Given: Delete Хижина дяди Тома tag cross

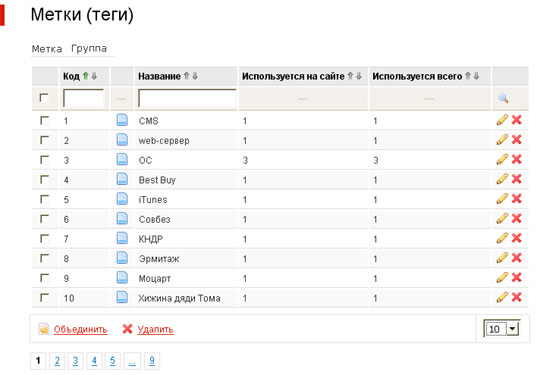Looking at the screenshot, I should point(516,297).
